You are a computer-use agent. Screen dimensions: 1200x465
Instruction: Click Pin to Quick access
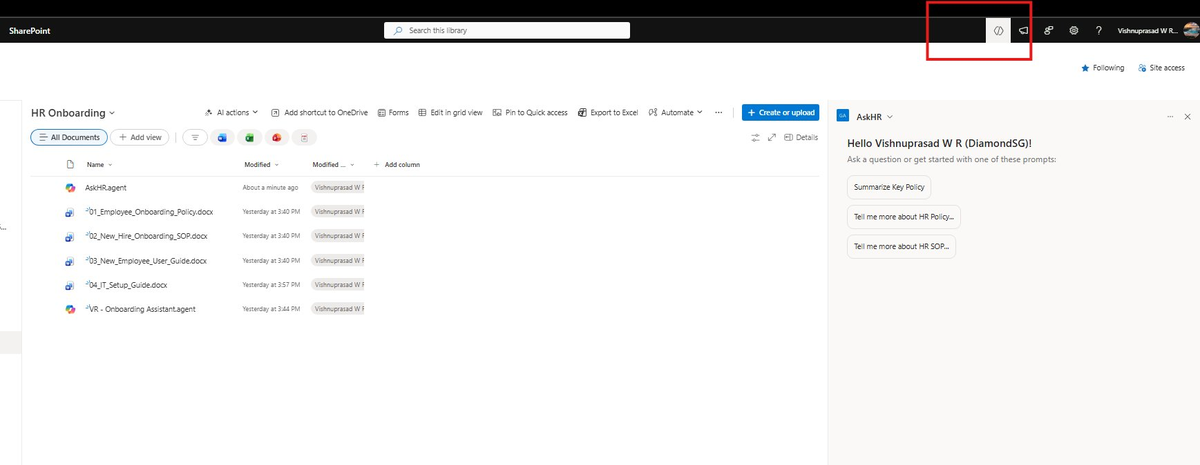[x=530, y=113]
